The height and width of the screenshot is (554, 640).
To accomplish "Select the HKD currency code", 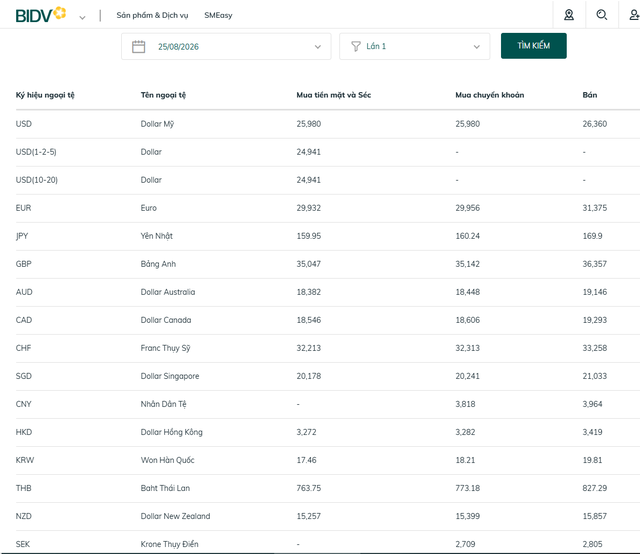I will [x=24, y=432].
